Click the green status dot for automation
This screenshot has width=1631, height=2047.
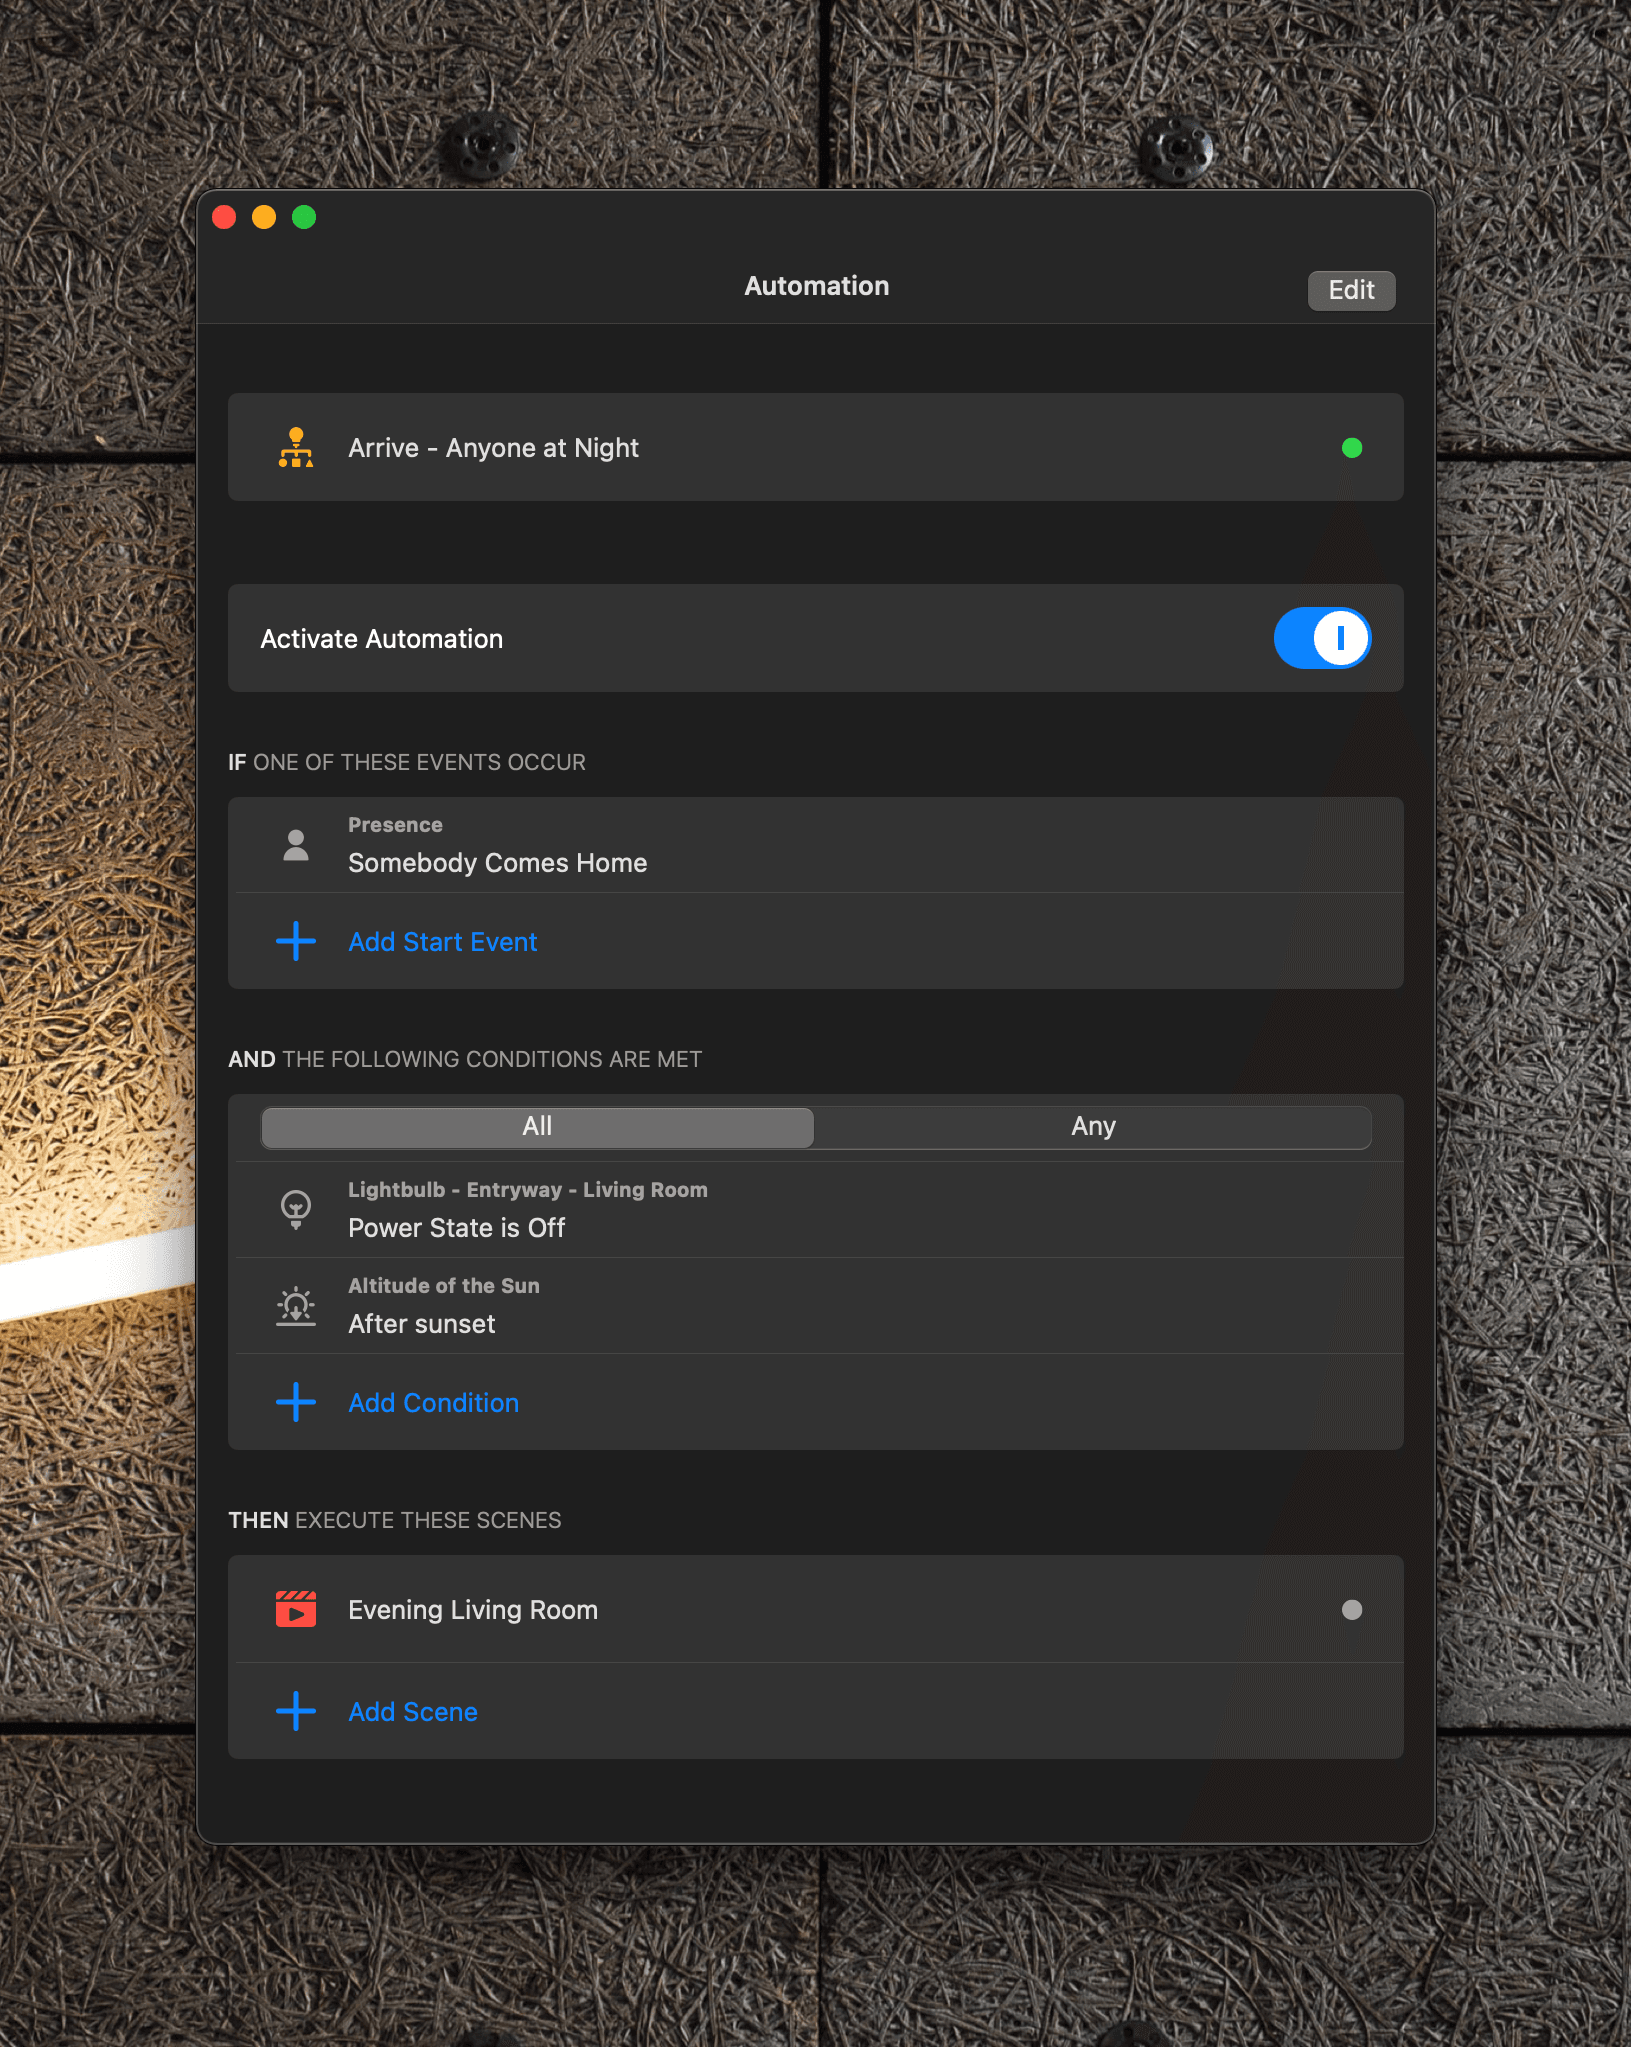pos(1351,448)
